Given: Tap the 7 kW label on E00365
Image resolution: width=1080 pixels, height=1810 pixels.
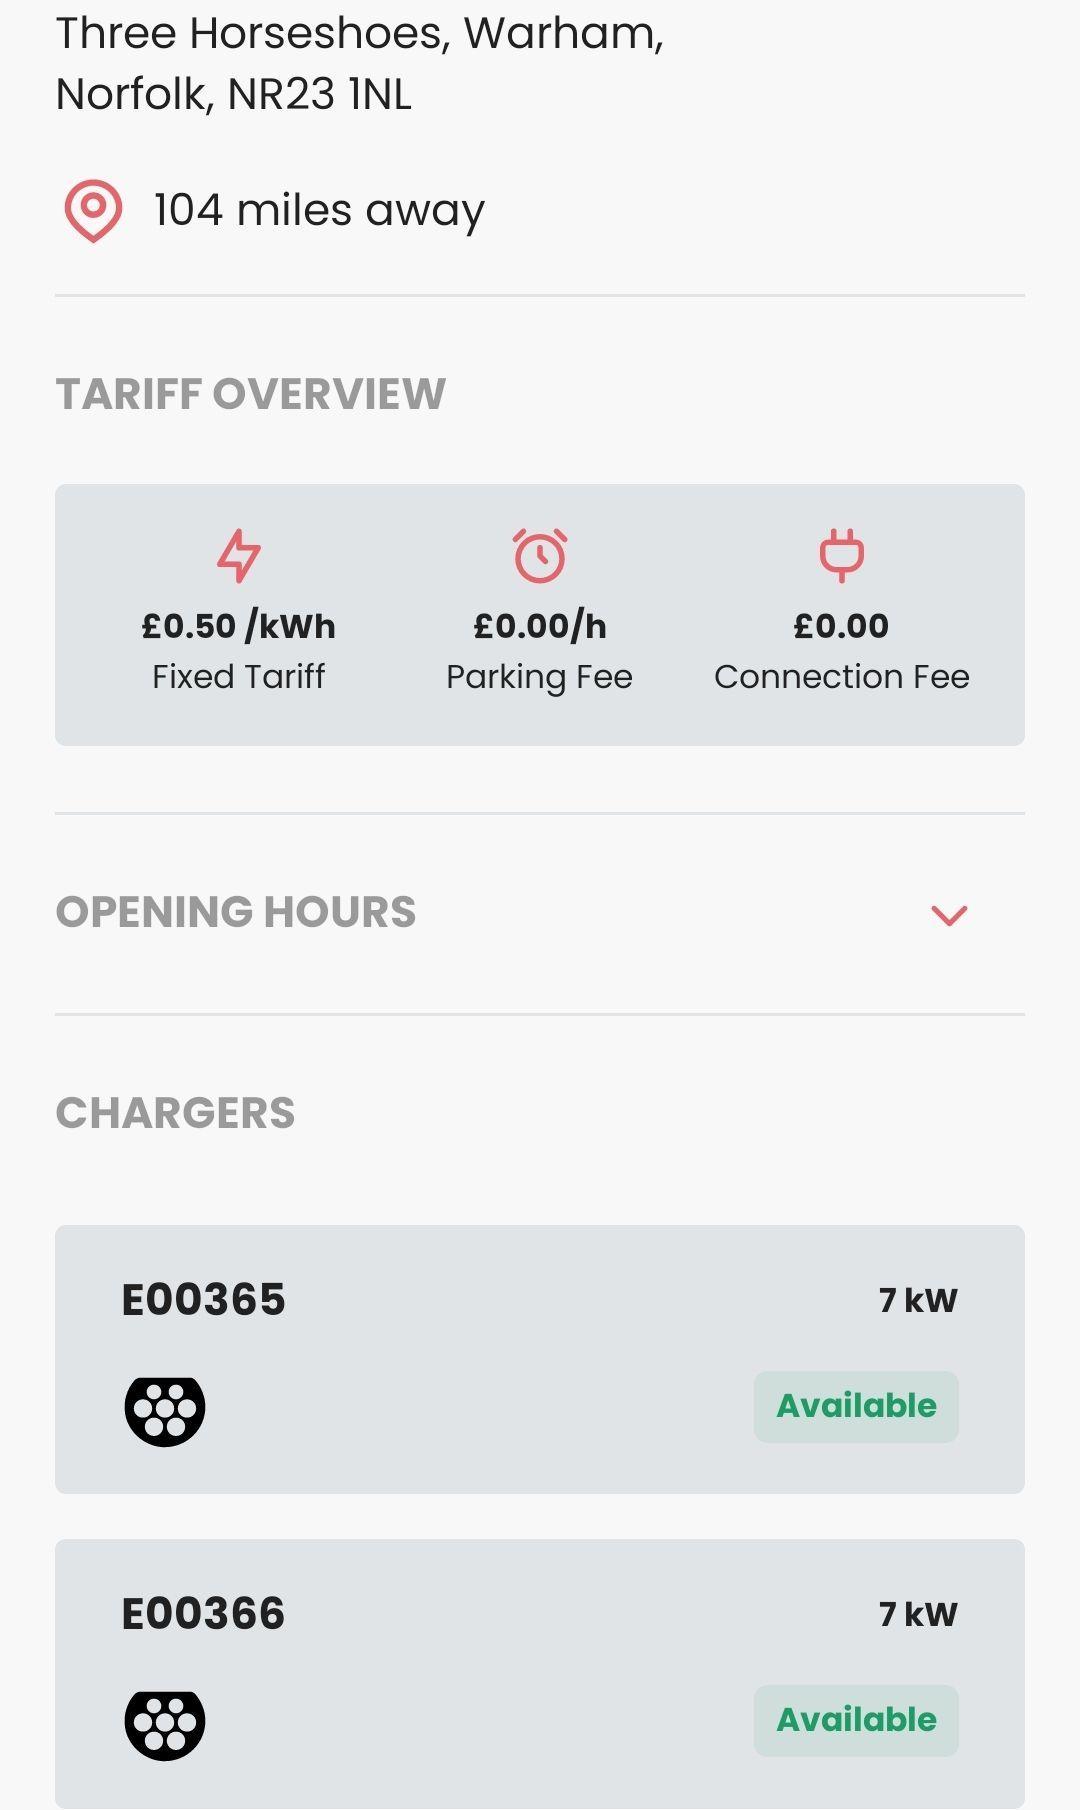Looking at the screenshot, I should 918,1300.
